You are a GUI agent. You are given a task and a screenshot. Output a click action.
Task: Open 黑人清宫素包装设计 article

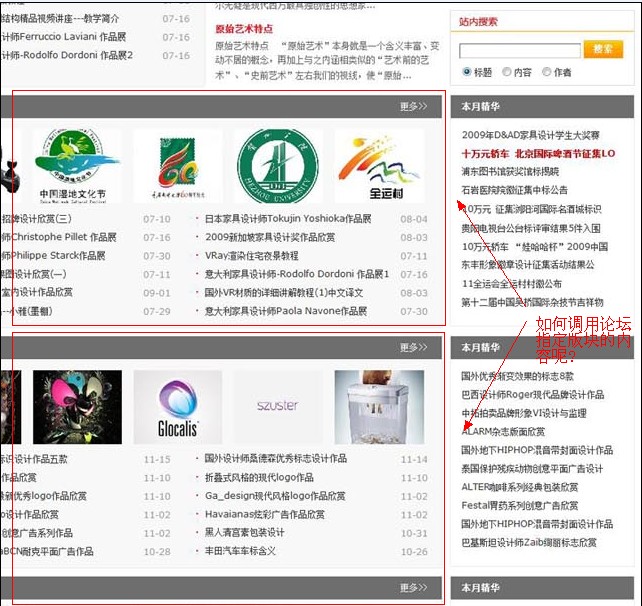click(244, 533)
